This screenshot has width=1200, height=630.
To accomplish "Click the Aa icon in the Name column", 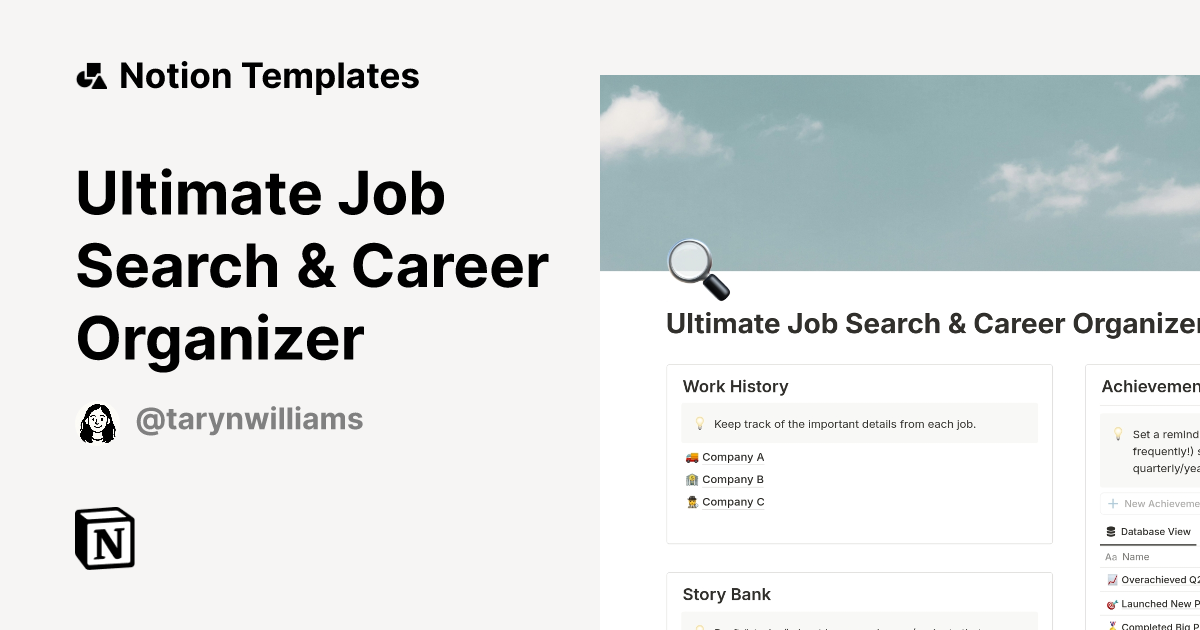I will (1110, 557).
